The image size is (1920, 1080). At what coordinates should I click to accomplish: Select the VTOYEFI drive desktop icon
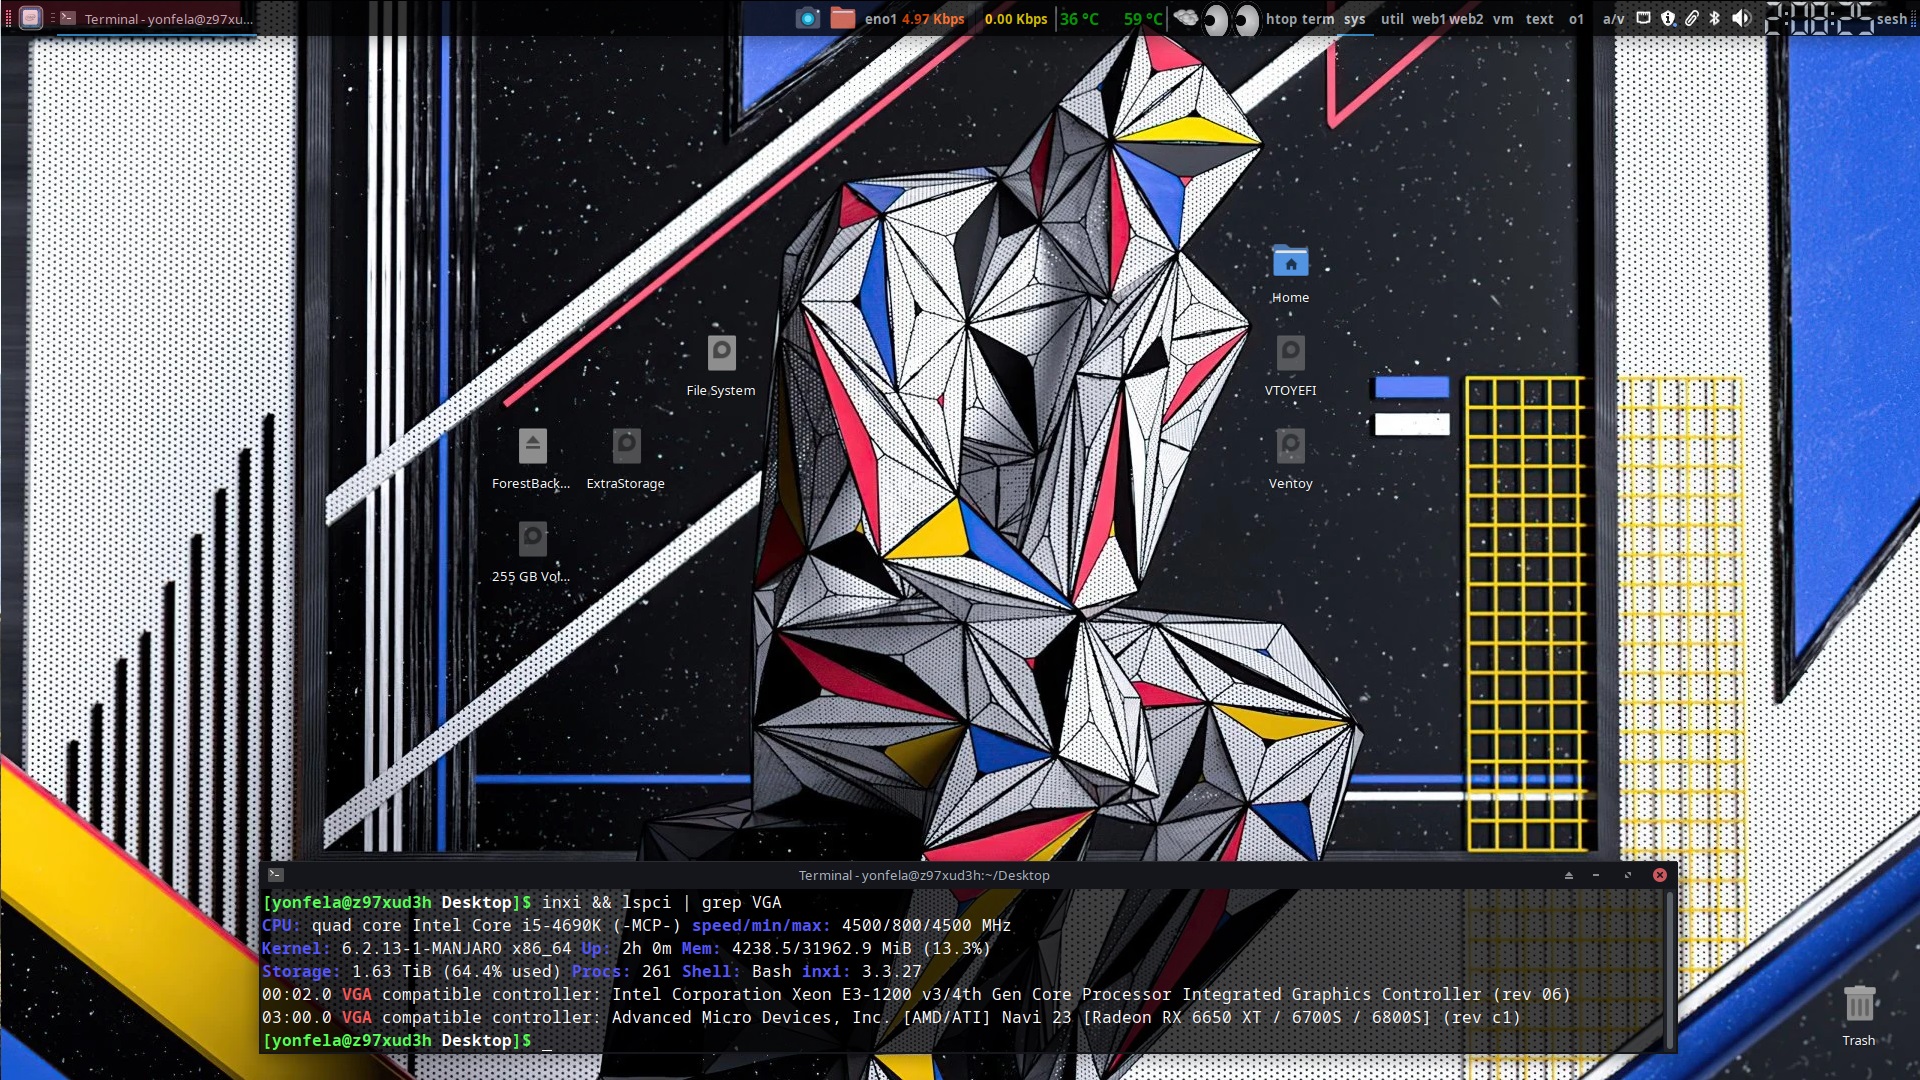[x=1290, y=366]
